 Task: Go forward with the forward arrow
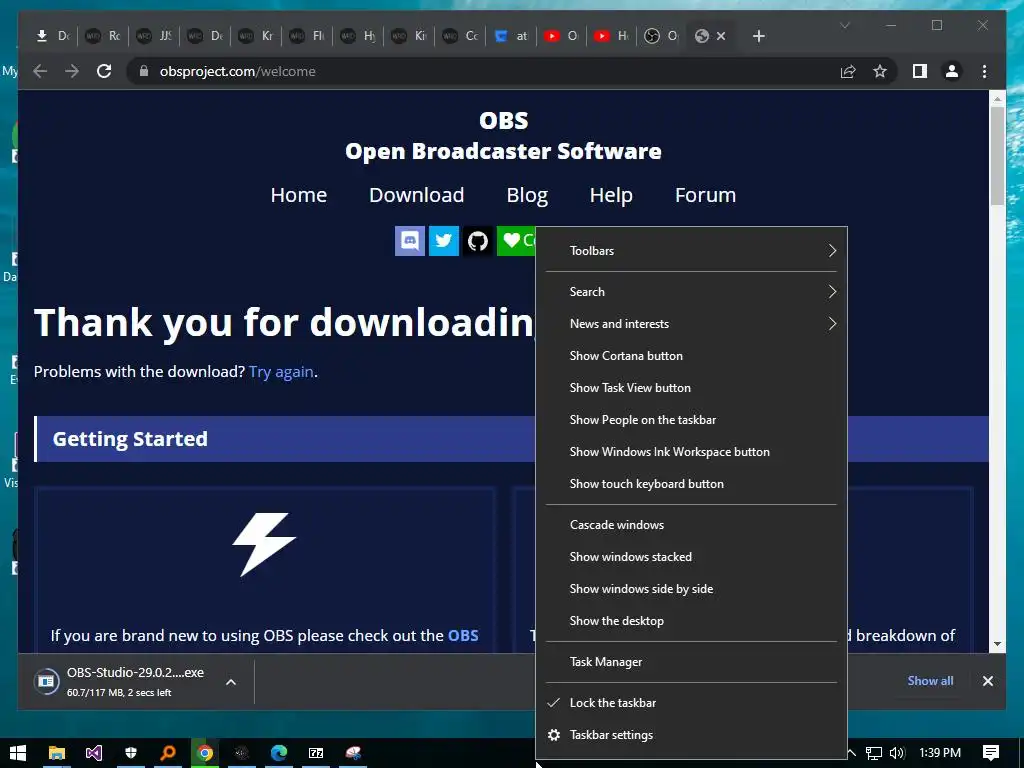[x=72, y=71]
